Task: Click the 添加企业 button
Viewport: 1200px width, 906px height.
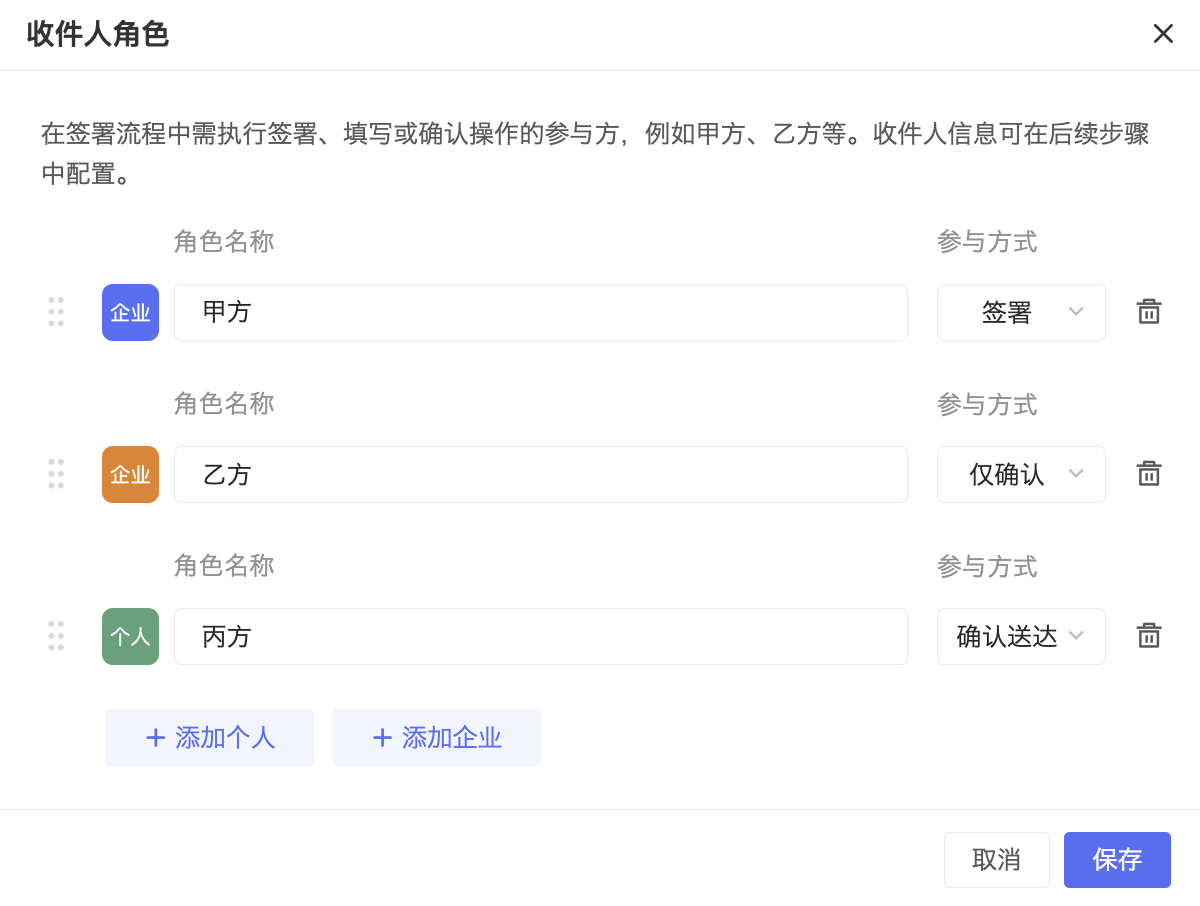Action: click(x=436, y=738)
